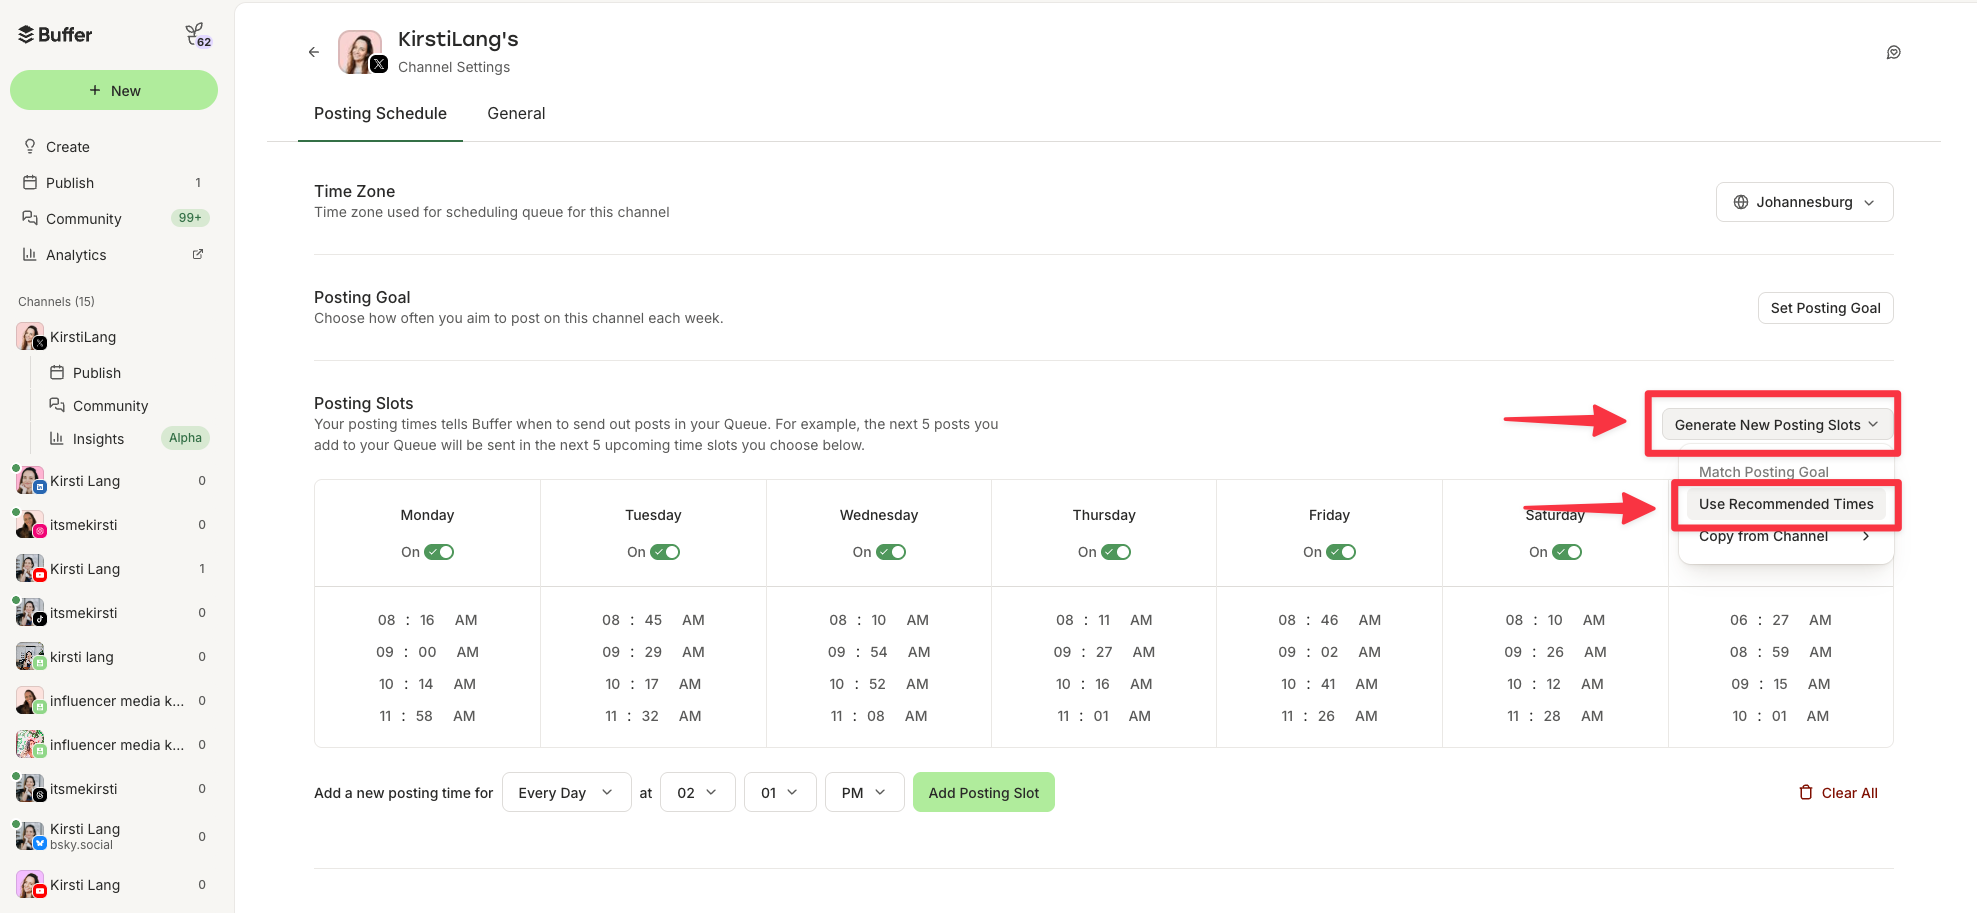The height and width of the screenshot is (913, 1977).
Task: Toggle Monday posting off
Action: pyautogui.click(x=440, y=551)
